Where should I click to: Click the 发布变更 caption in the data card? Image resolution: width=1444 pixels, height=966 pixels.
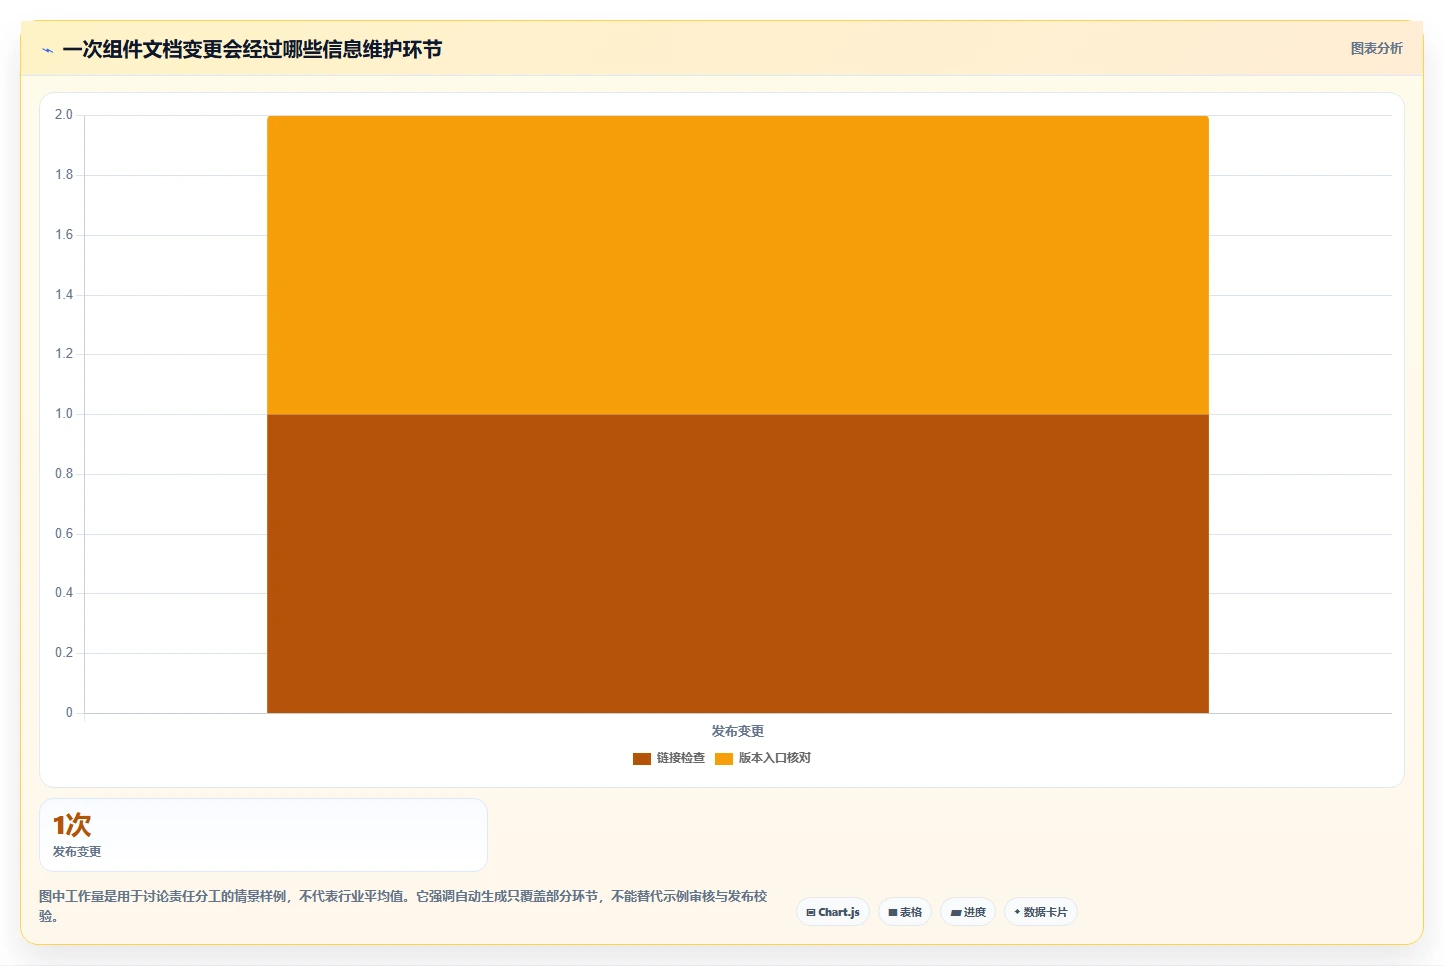click(x=77, y=852)
